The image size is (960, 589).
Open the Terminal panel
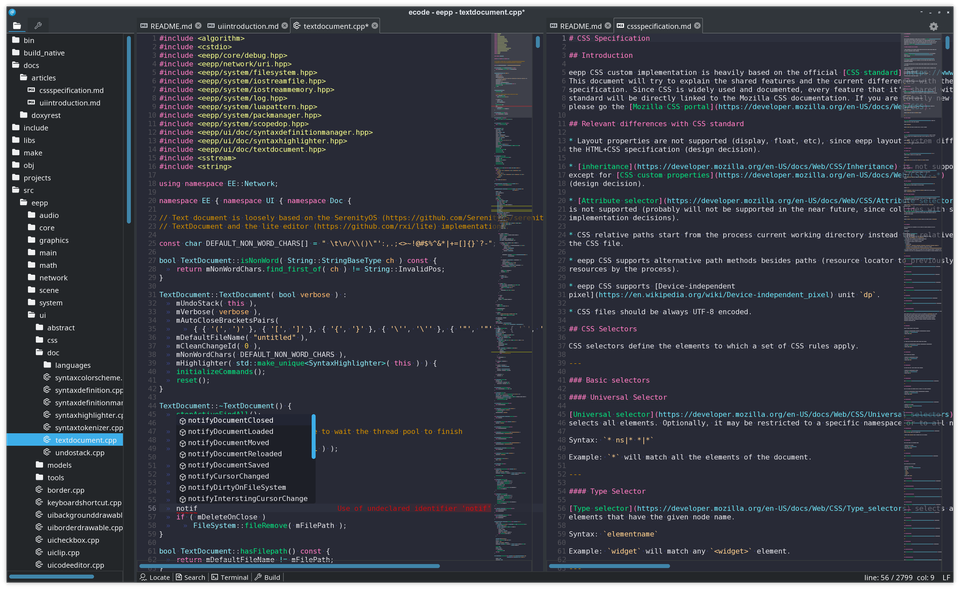pyautogui.click(x=230, y=577)
